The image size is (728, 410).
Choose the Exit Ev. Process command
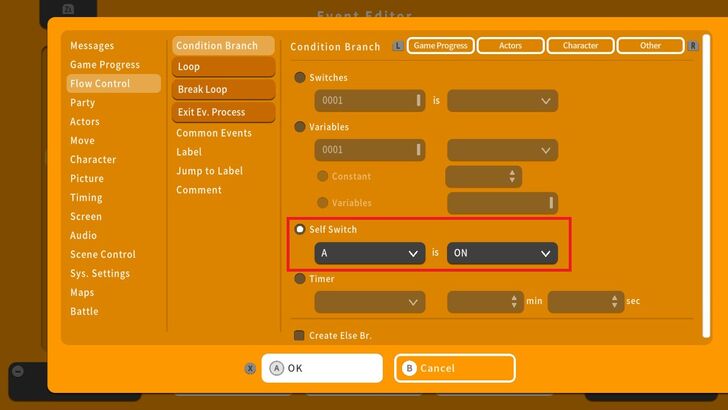pyautogui.click(x=223, y=112)
